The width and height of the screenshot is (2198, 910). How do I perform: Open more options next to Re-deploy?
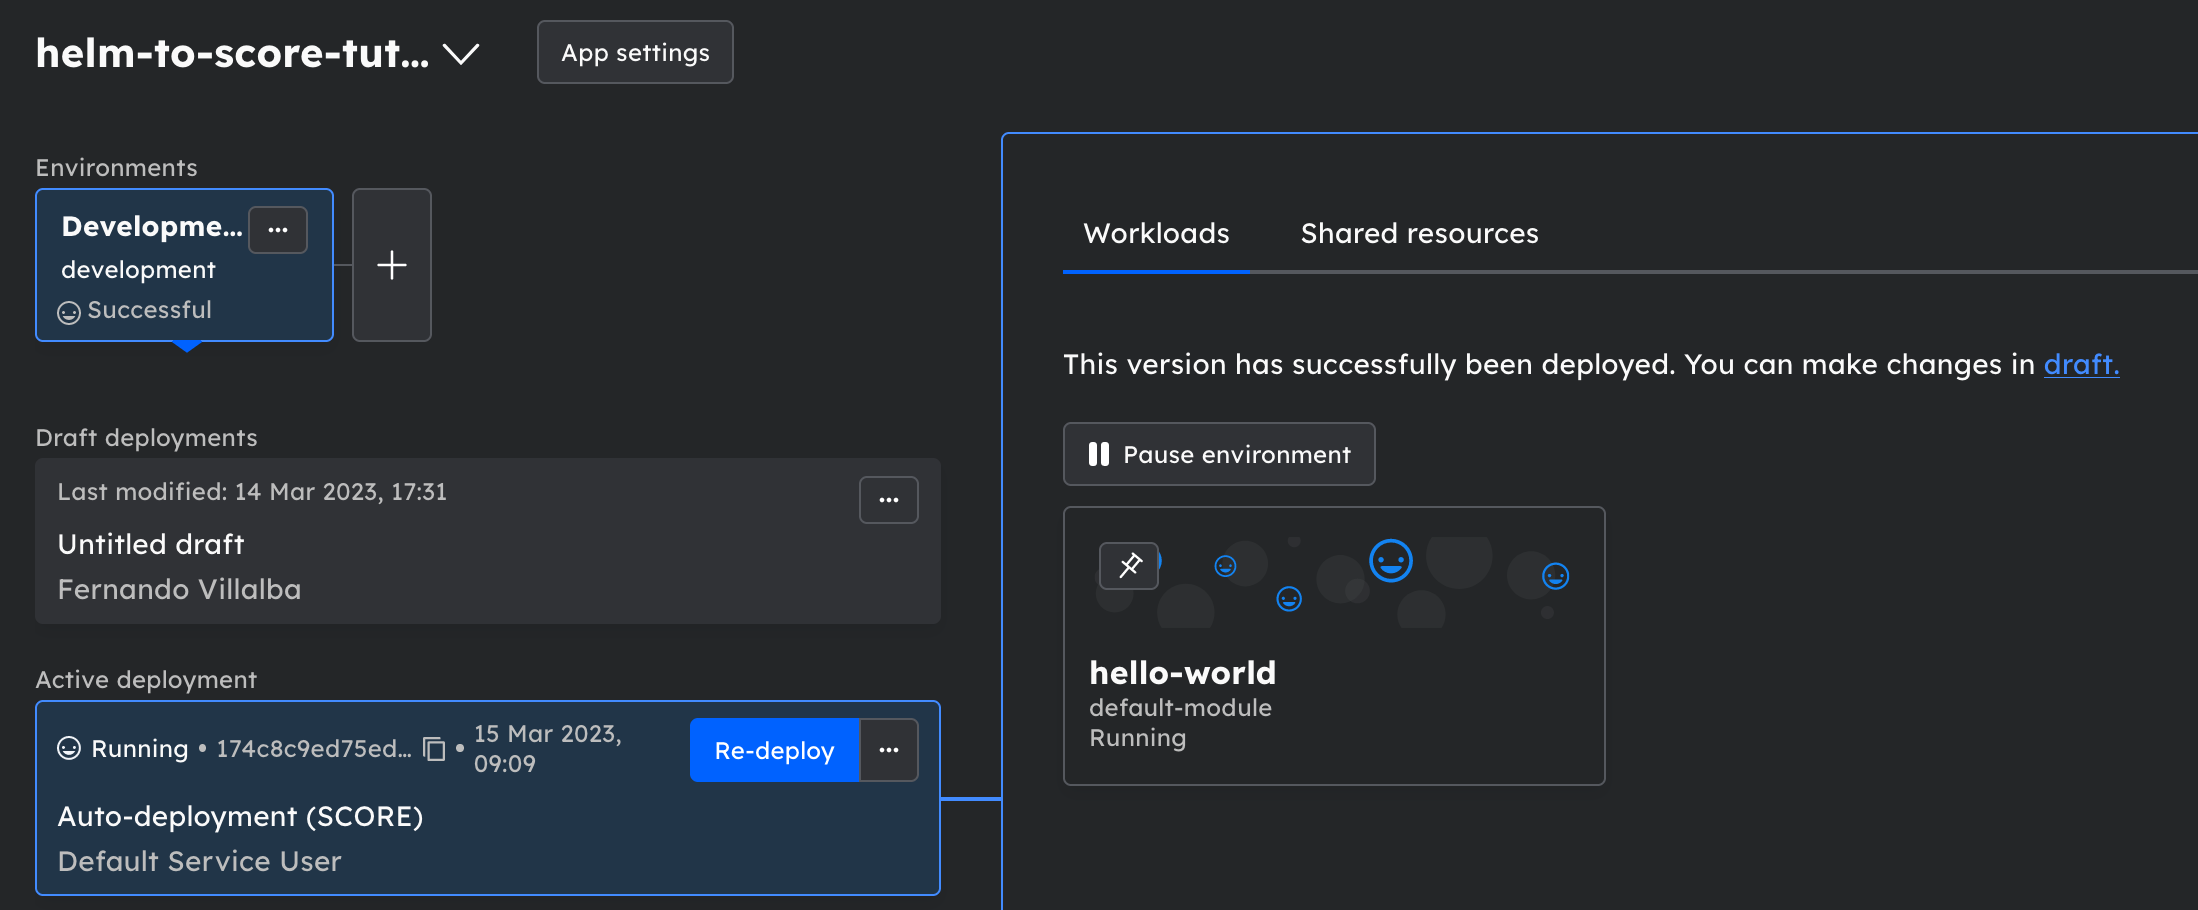[889, 750]
